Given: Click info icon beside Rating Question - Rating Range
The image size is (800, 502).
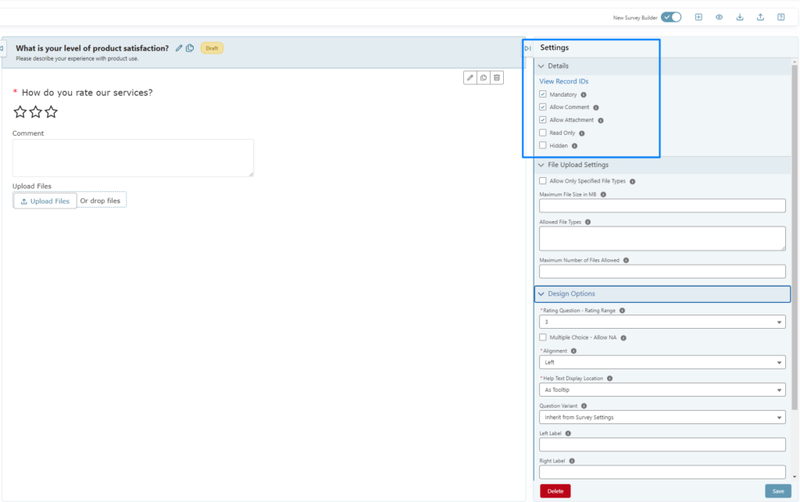Looking at the screenshot, I should [622, 310].
